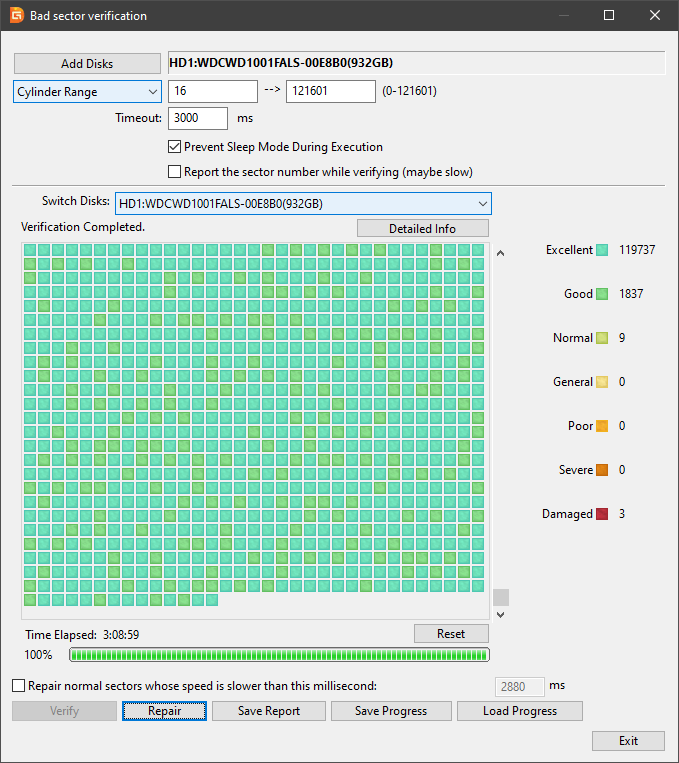The image size is (679, 763).
Task: Click the Time Elapsed value 3:08:59
Action: pyautogui.click(x=121, y=635)
